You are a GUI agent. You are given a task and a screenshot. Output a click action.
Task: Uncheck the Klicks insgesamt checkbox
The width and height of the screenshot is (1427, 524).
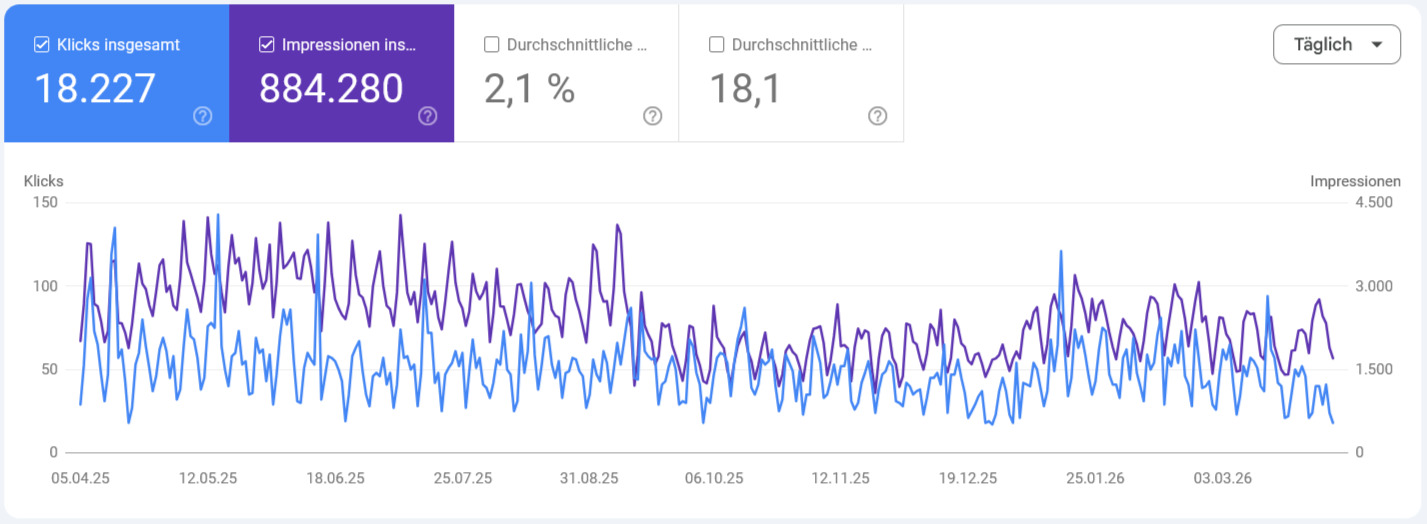[x=42, y=44]
